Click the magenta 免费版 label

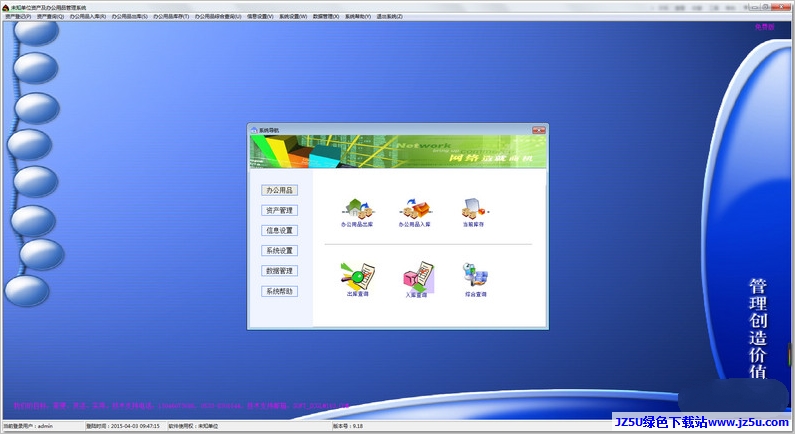pos(765,27)
